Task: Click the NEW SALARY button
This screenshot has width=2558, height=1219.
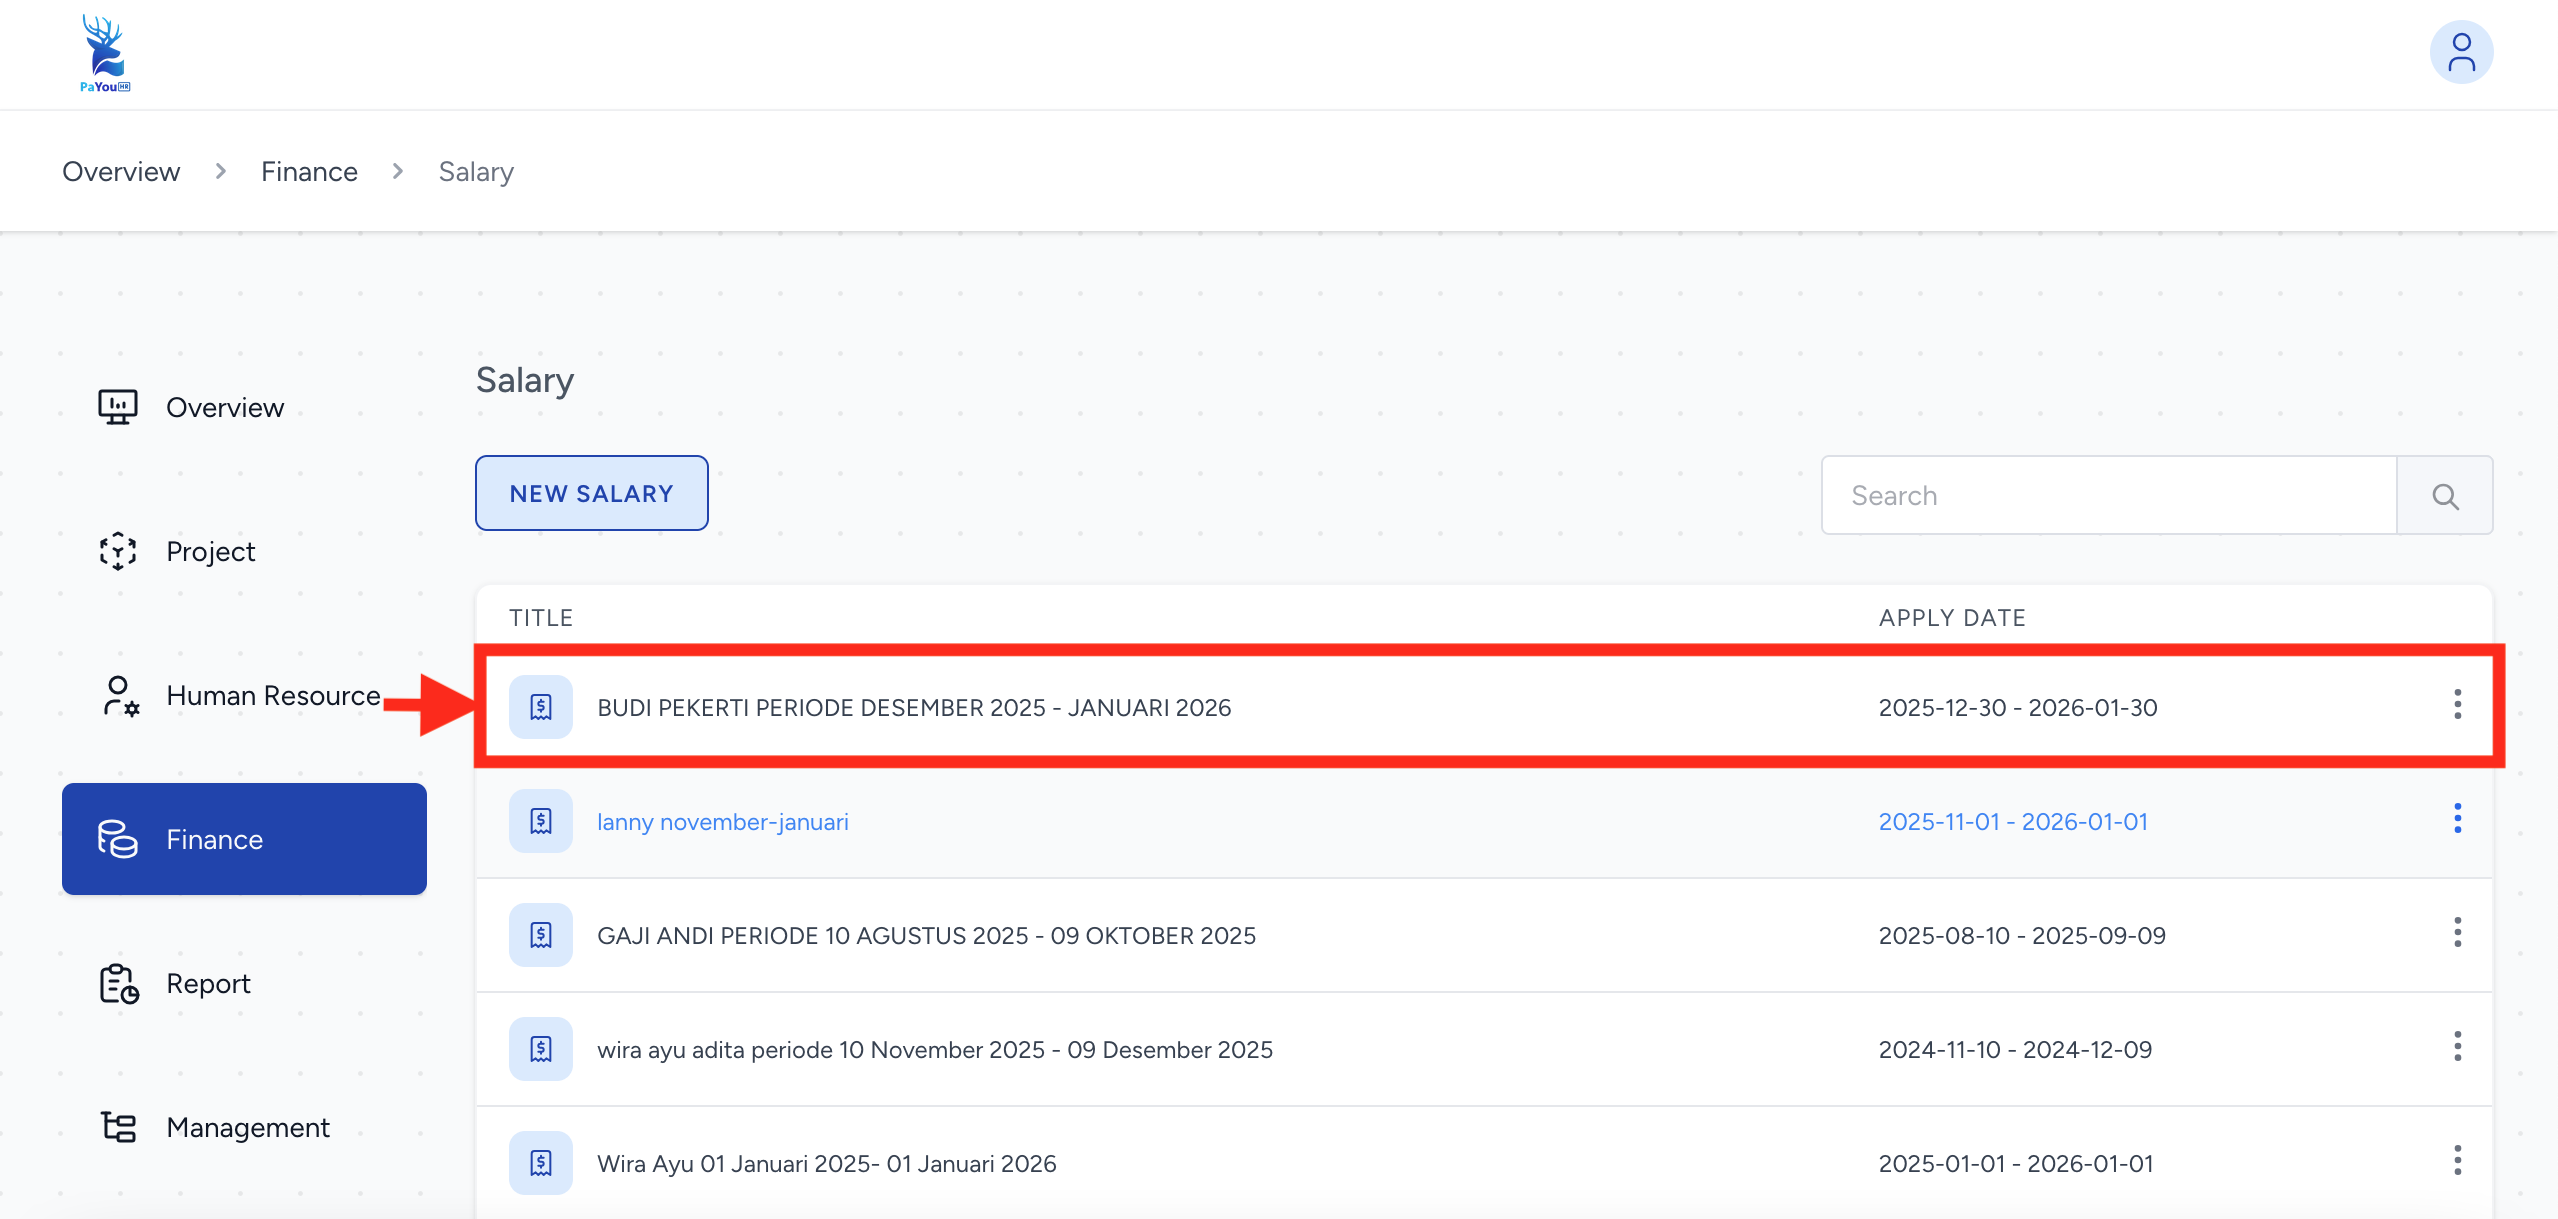Action: pos(591,494)
